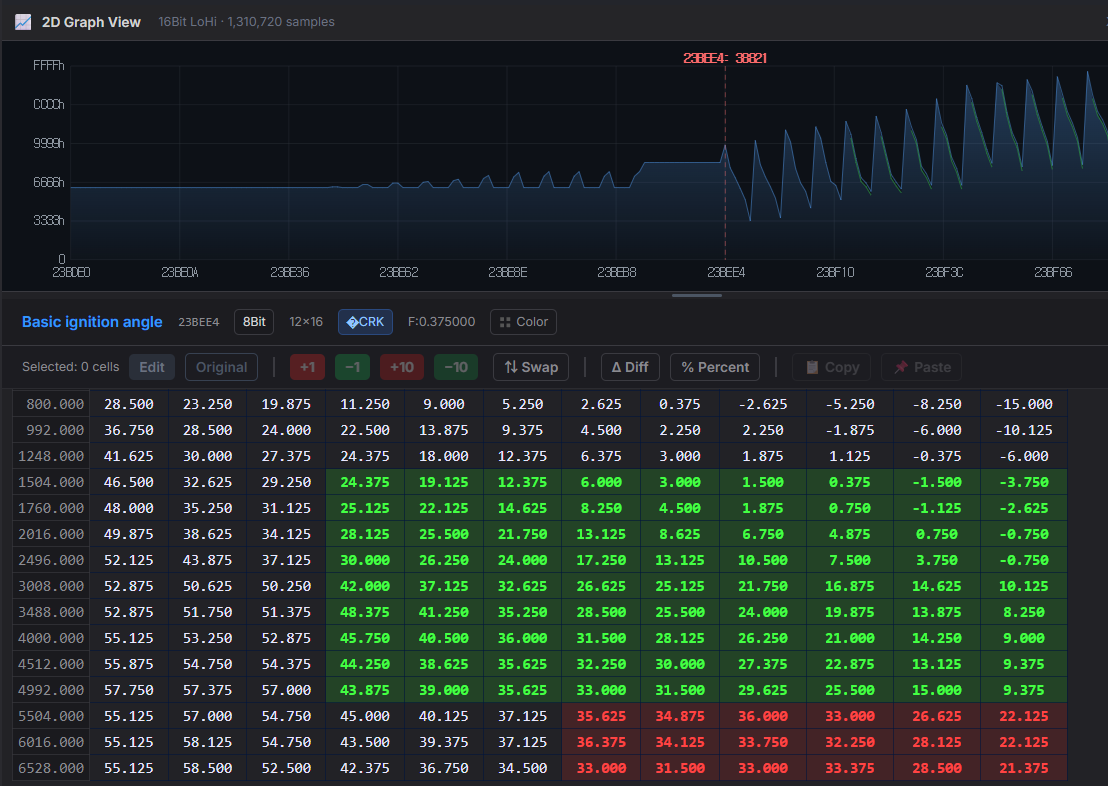Viewport: 1108px width, 786px height.
Task: Switch the 8Bit data format button
Action: (x=254, y=322)
